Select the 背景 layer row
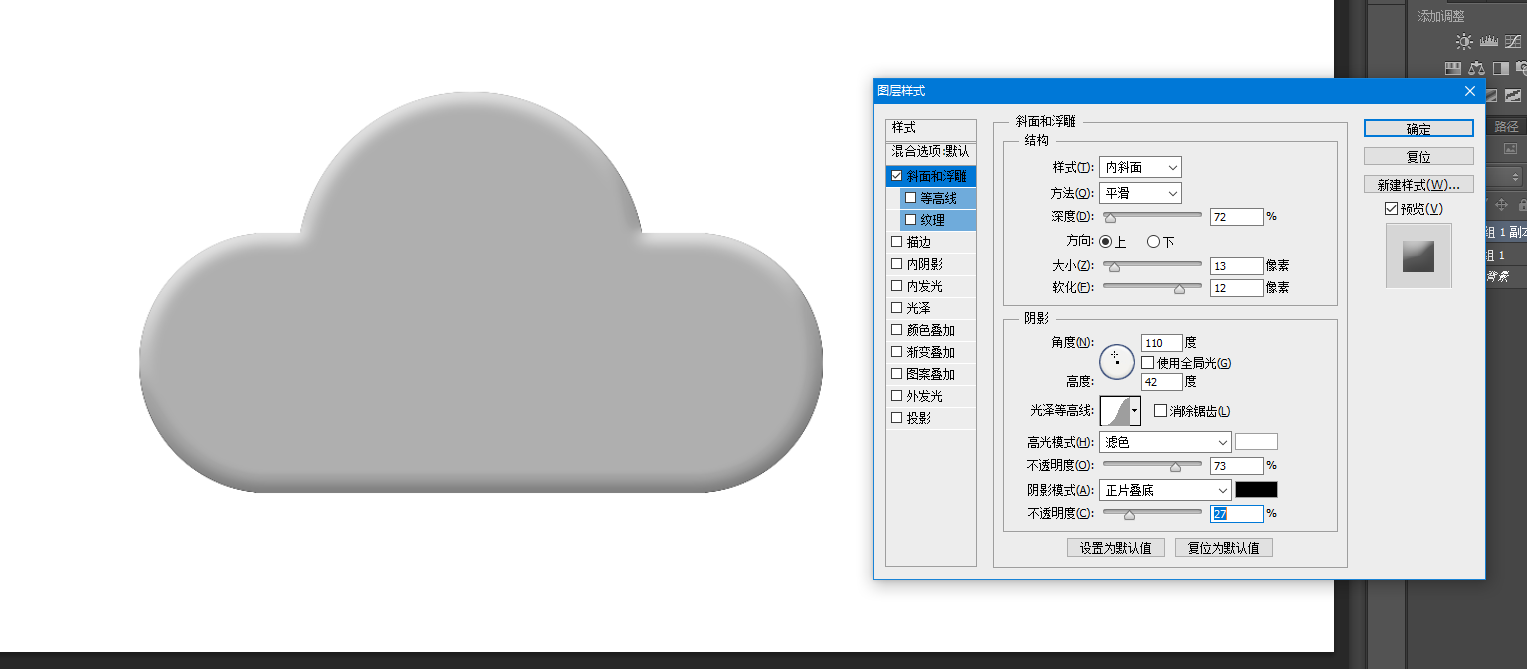 (1504, 277)
